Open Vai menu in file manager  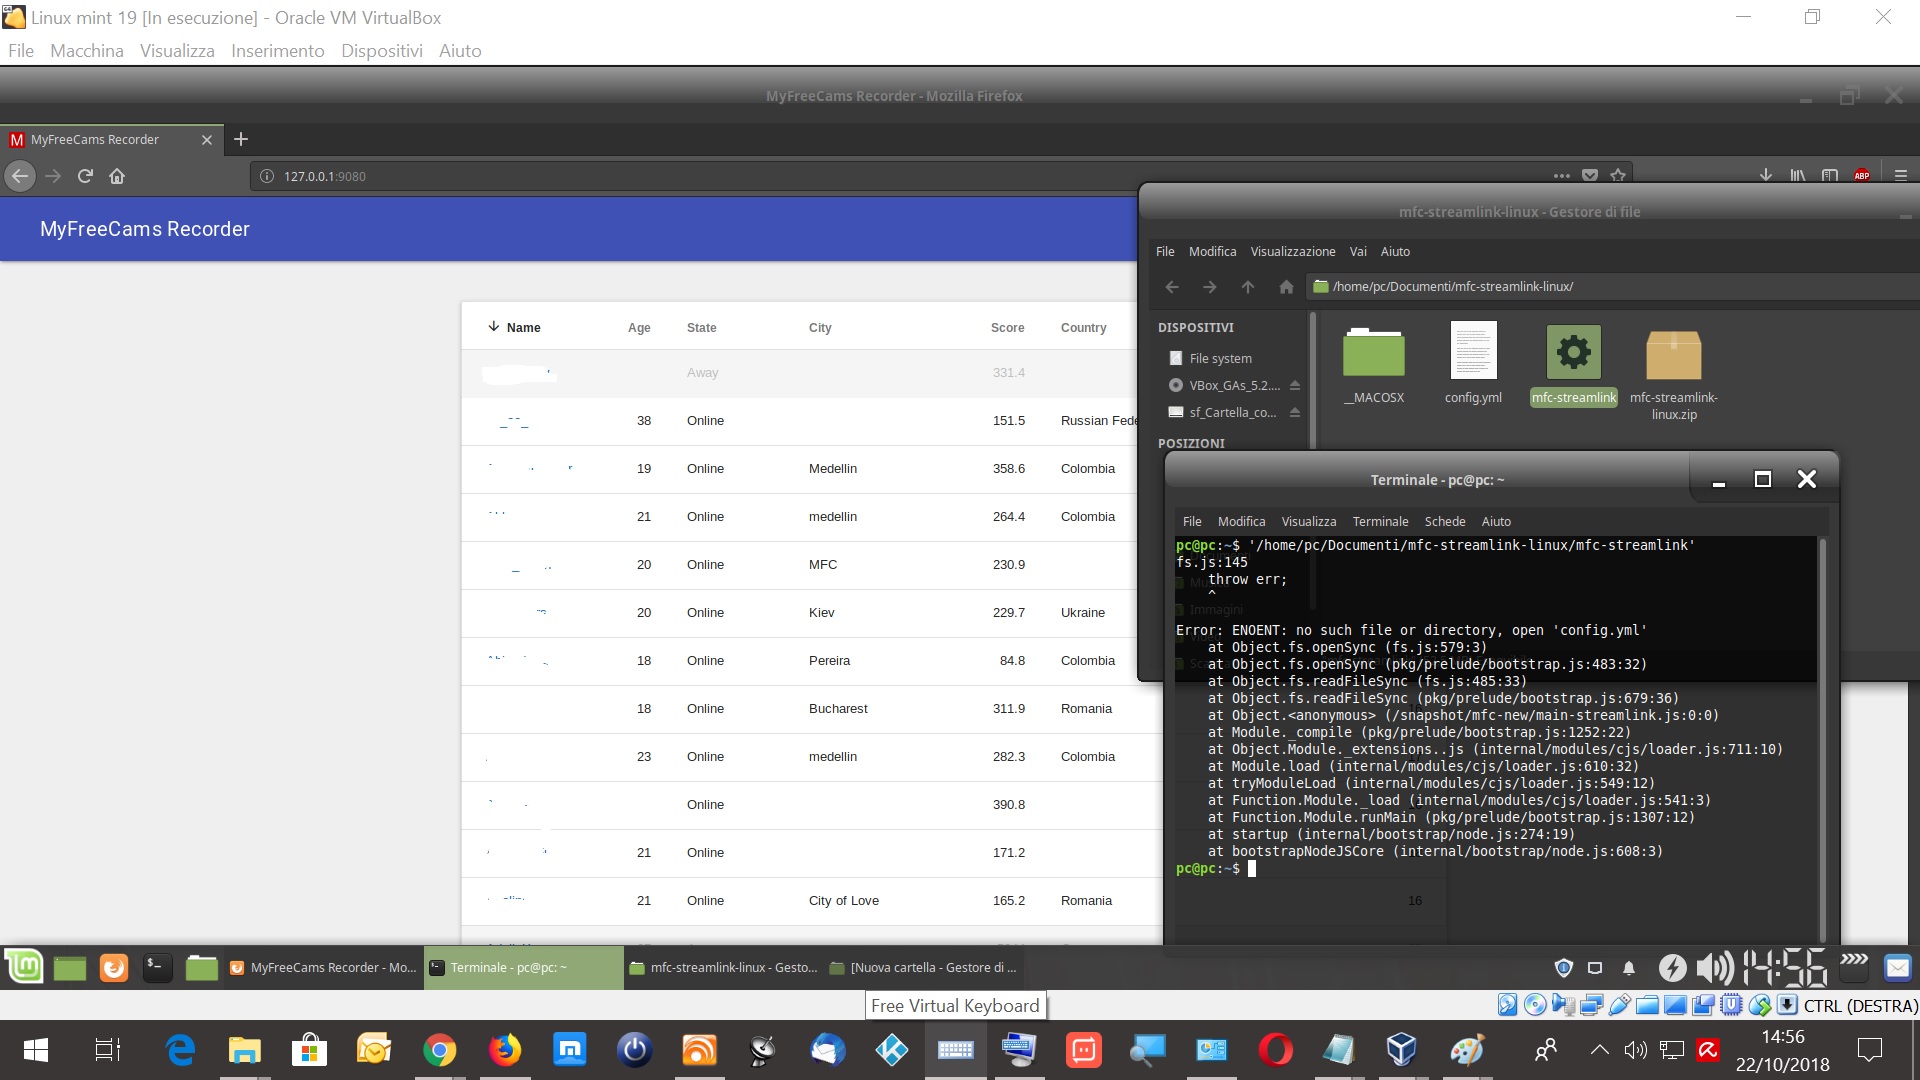[x=1357, y=252]
